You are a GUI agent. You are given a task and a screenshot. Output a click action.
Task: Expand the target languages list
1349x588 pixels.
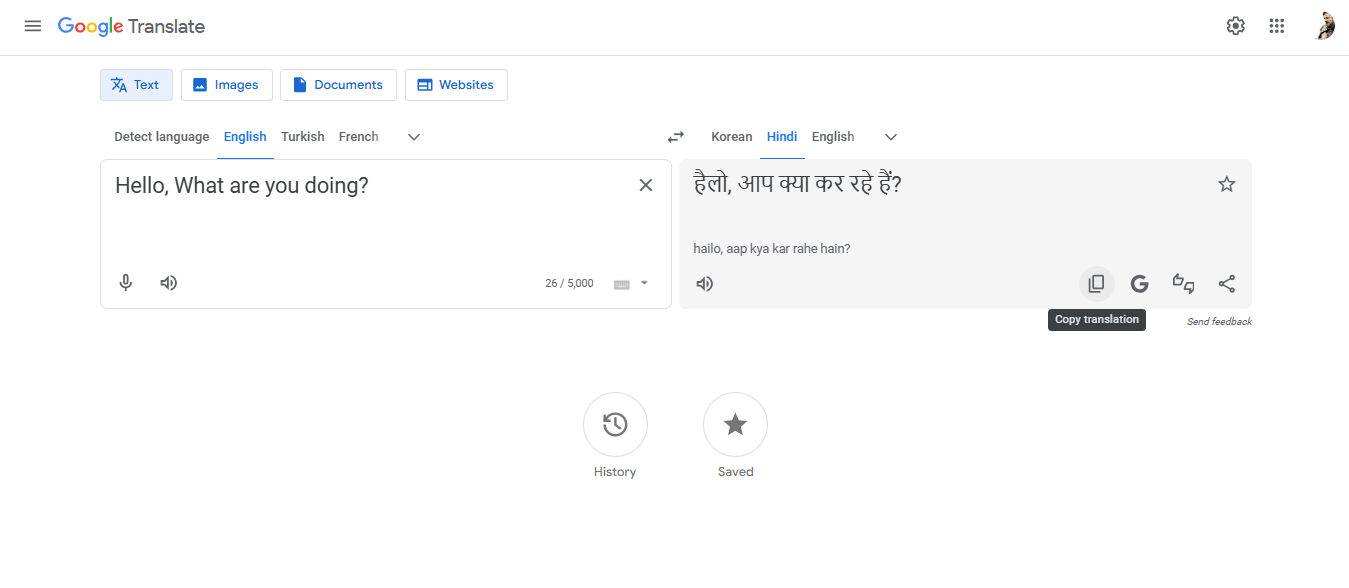(890, 137)
